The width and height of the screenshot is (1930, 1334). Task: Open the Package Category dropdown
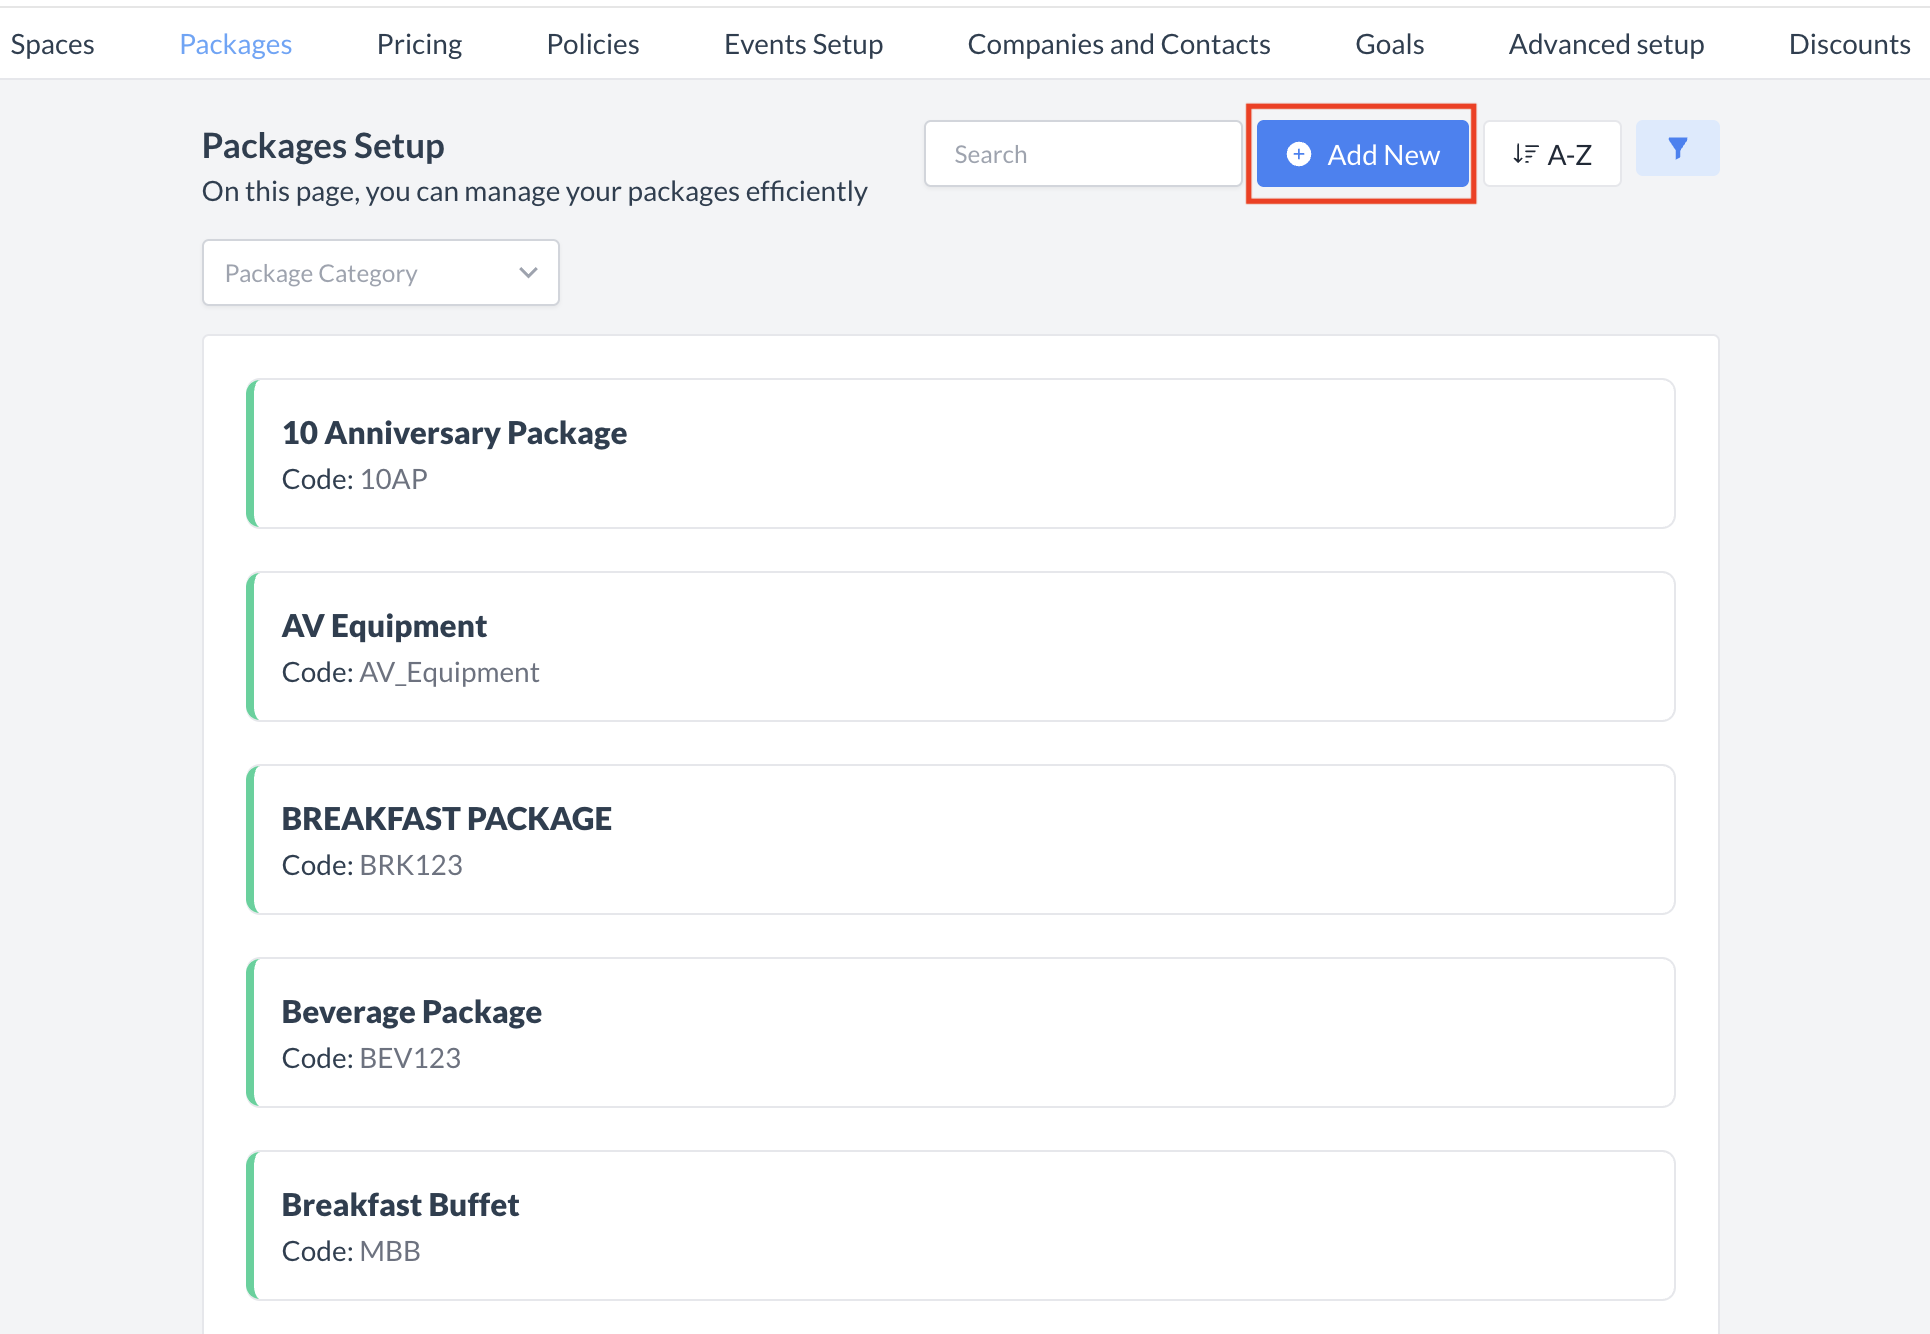[x=380, y=272]
